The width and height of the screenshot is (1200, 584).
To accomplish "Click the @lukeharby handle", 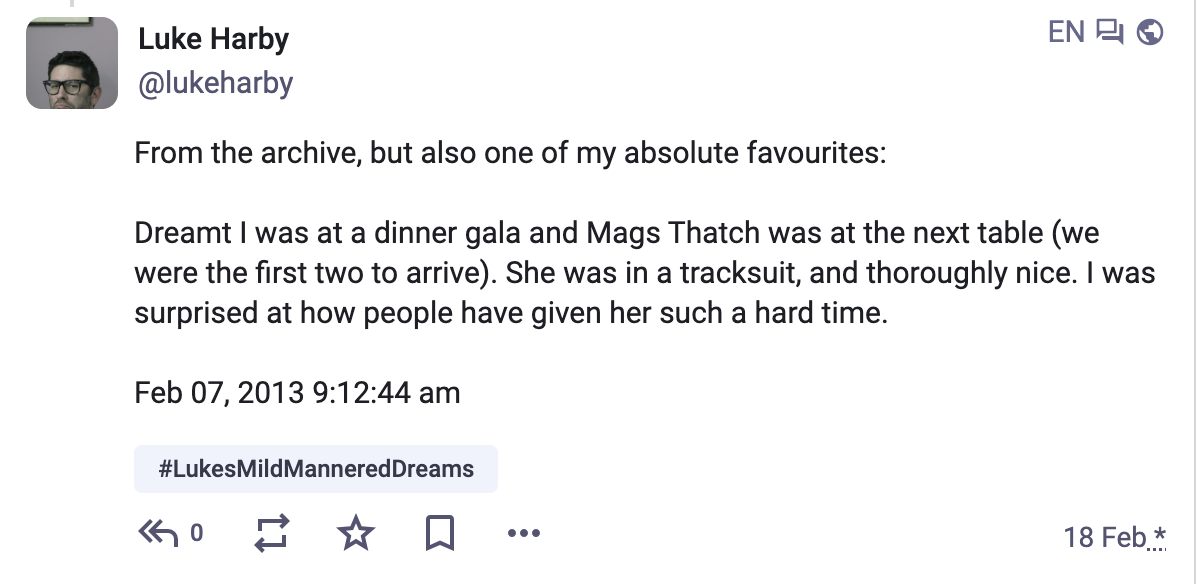I will click(x=215, y=82).
